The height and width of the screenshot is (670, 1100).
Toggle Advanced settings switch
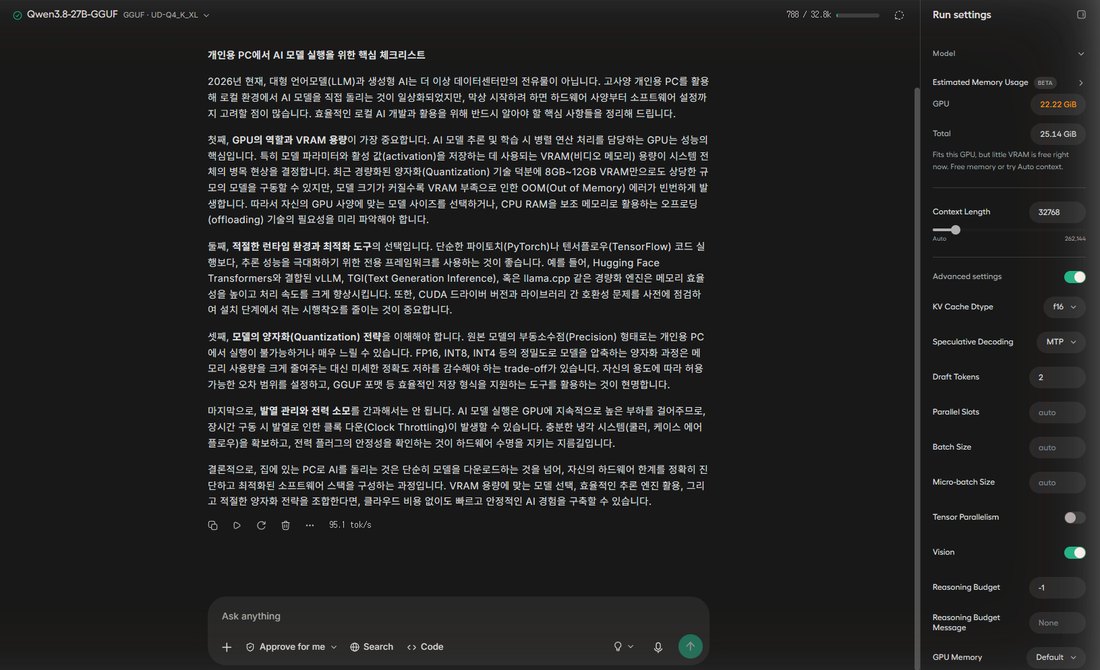[1075, 277]
